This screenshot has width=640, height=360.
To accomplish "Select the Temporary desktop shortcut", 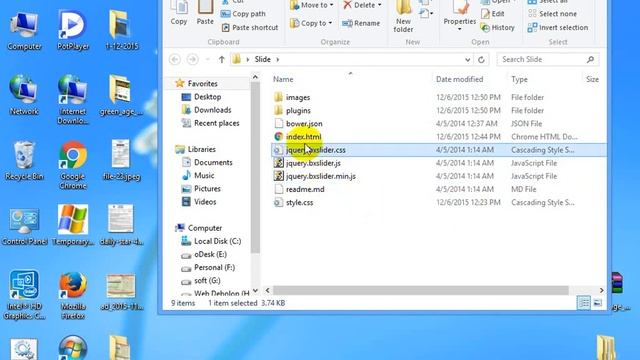I will click(x=73, y=226).
